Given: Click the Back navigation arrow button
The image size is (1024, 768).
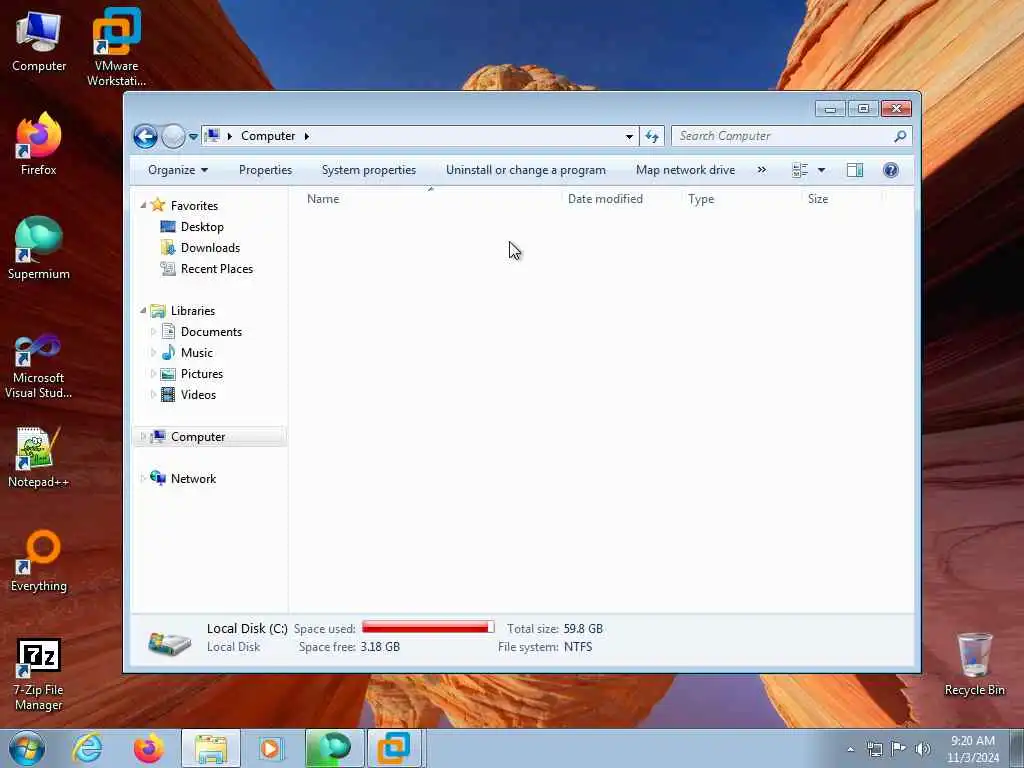Looking at the screenshot, I should coord(146,136).
